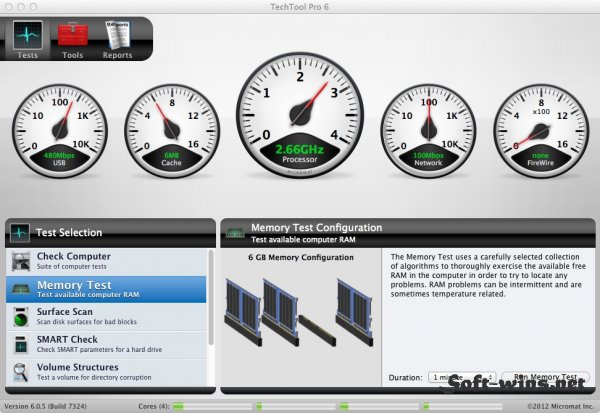The height and width of the screenshot is (413, 600).
Task: Select the Volume Structures row
Action: pyautogui.click(x=106, y=372)
